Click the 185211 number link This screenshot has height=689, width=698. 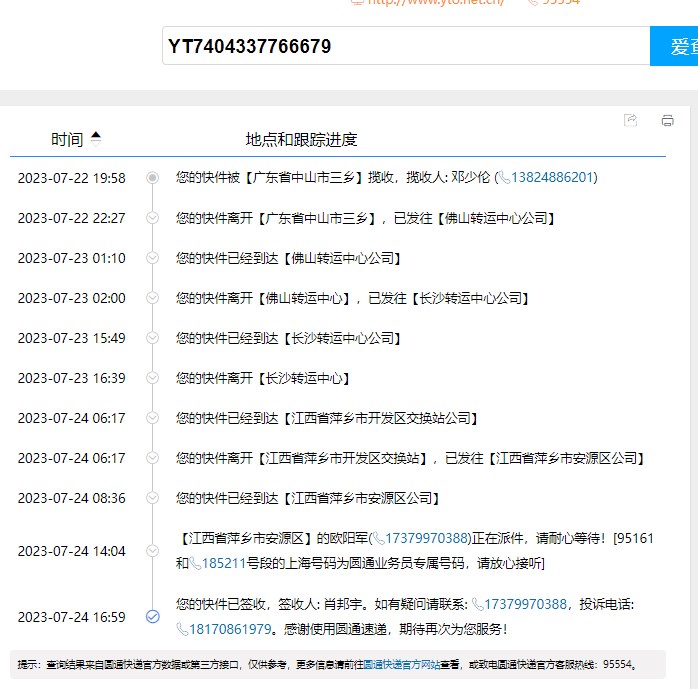tap(224, 563)
